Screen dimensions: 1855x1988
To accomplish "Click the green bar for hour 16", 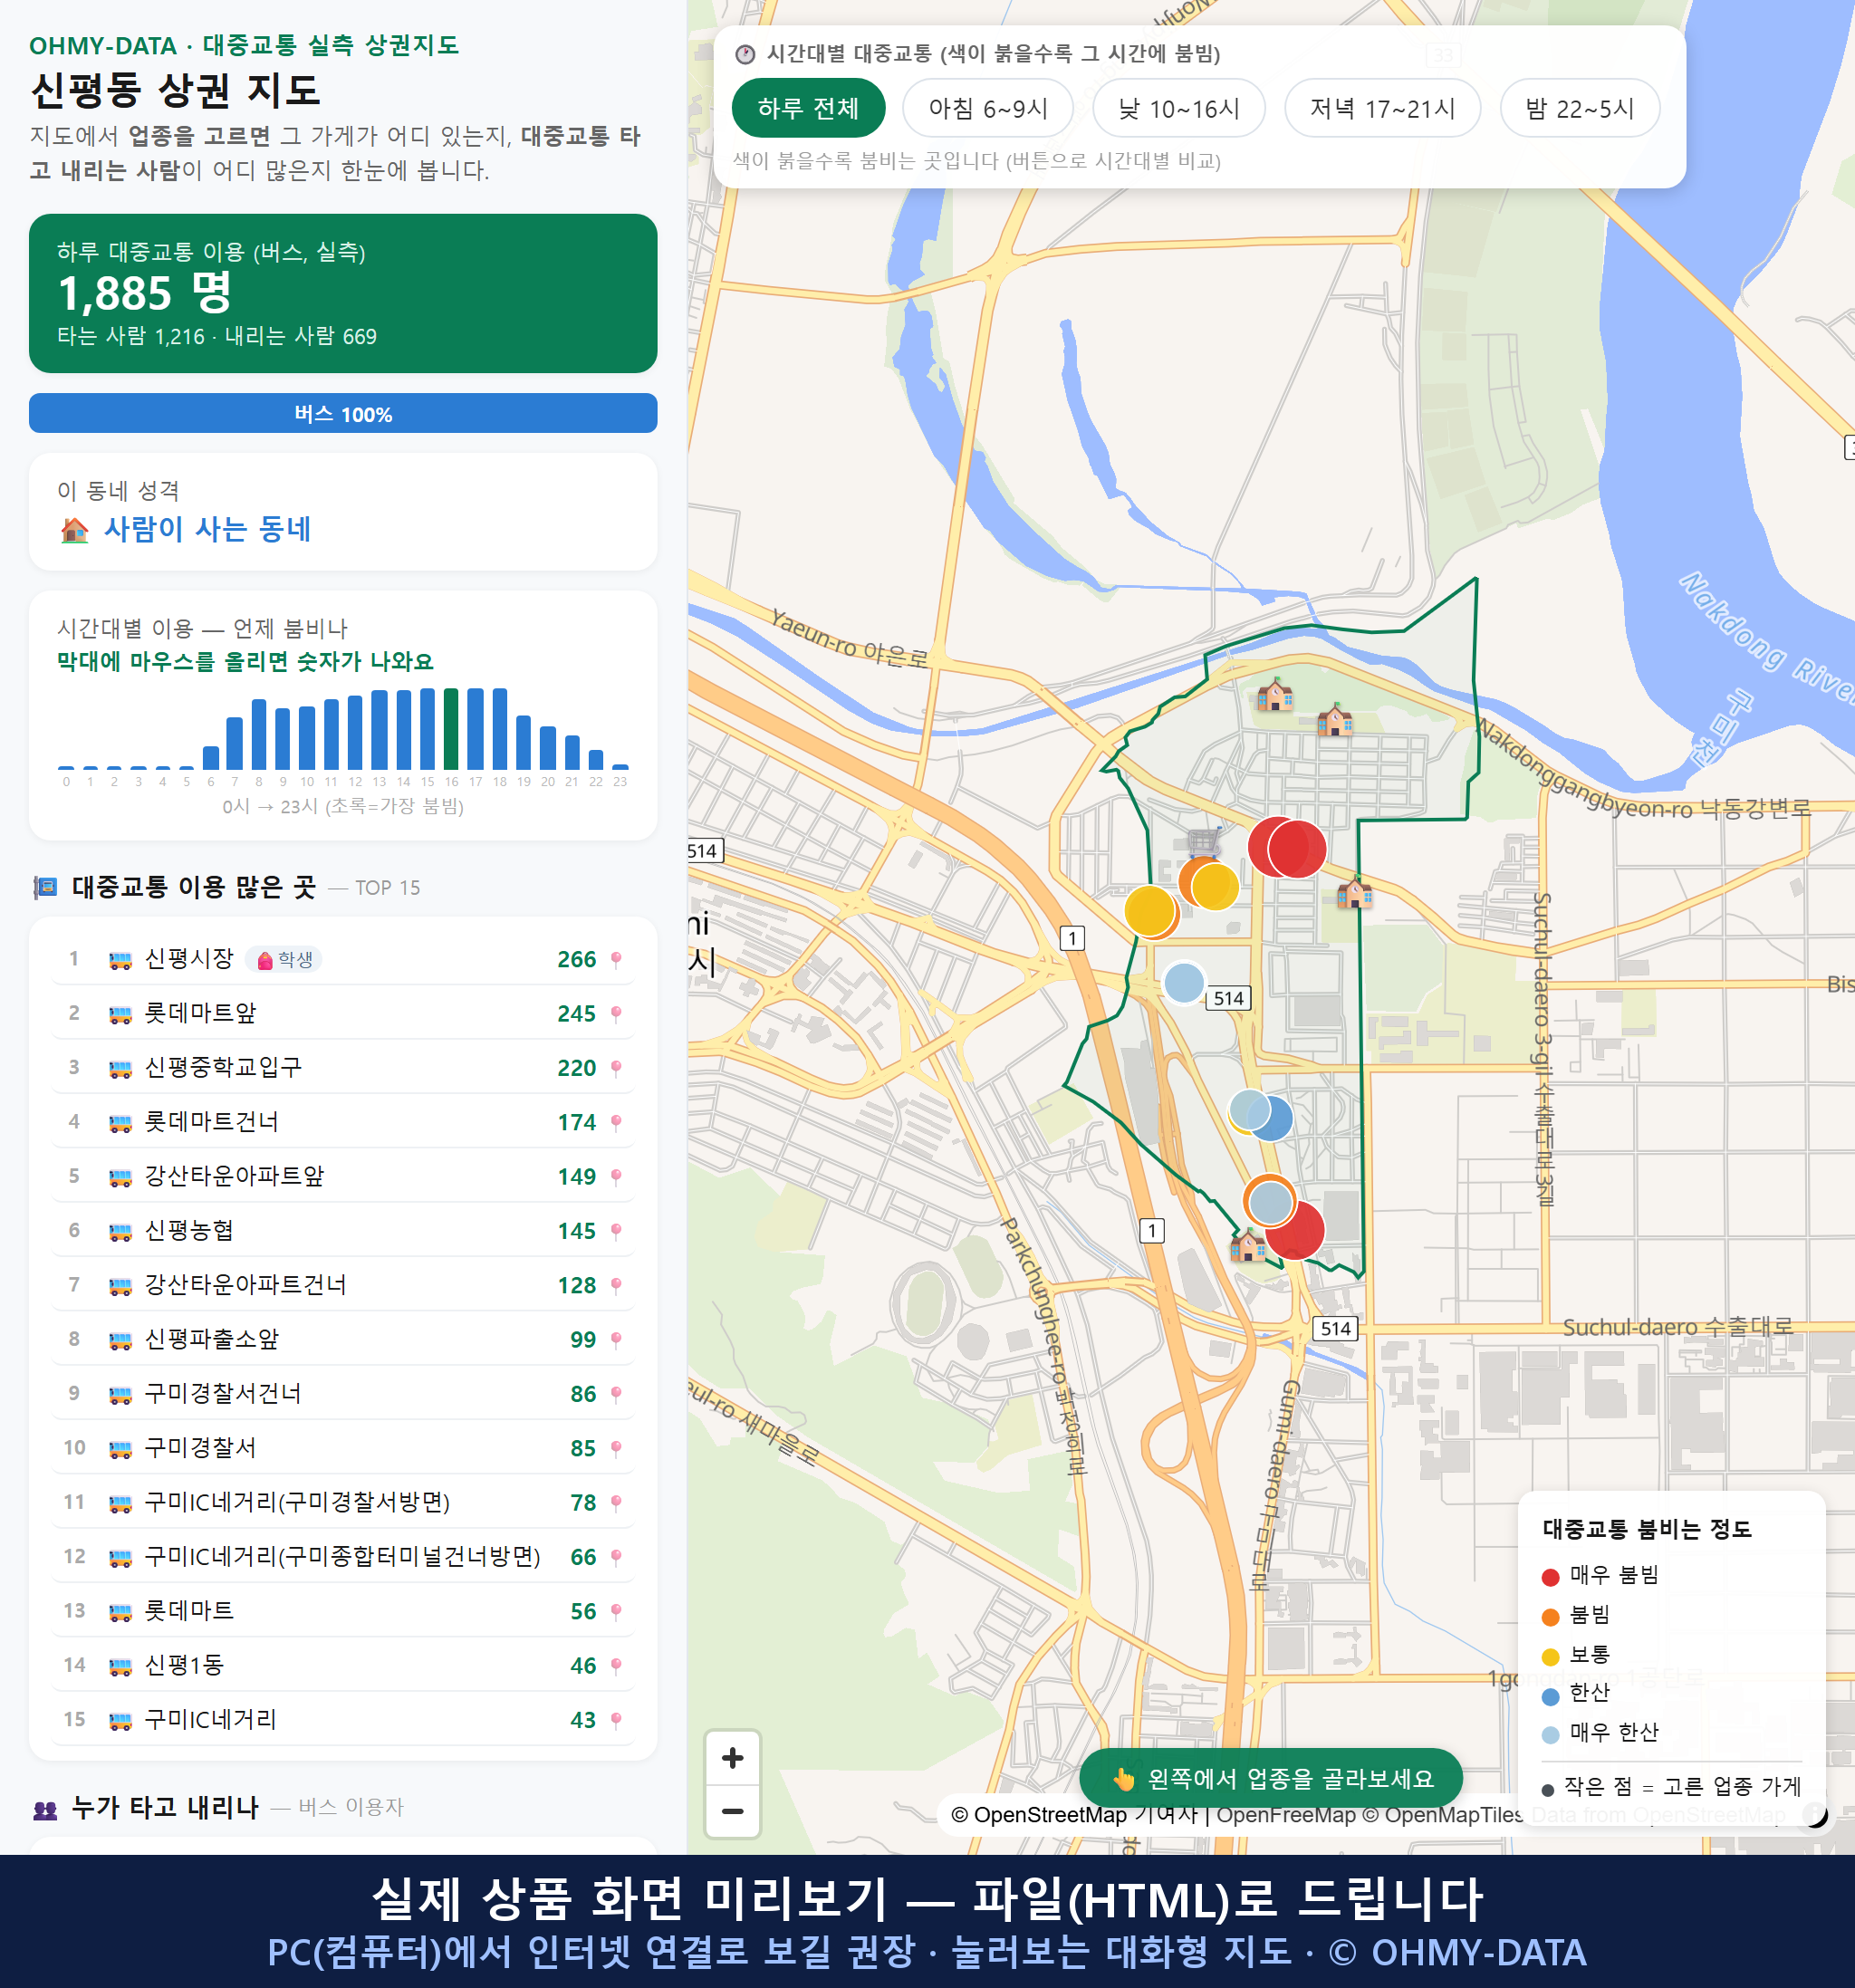I will pos(451,728).
